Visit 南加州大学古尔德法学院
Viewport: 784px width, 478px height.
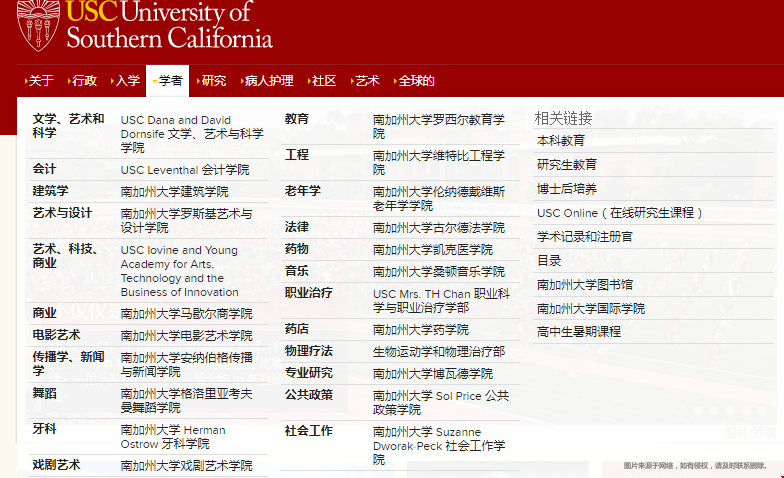pos(439,228)
